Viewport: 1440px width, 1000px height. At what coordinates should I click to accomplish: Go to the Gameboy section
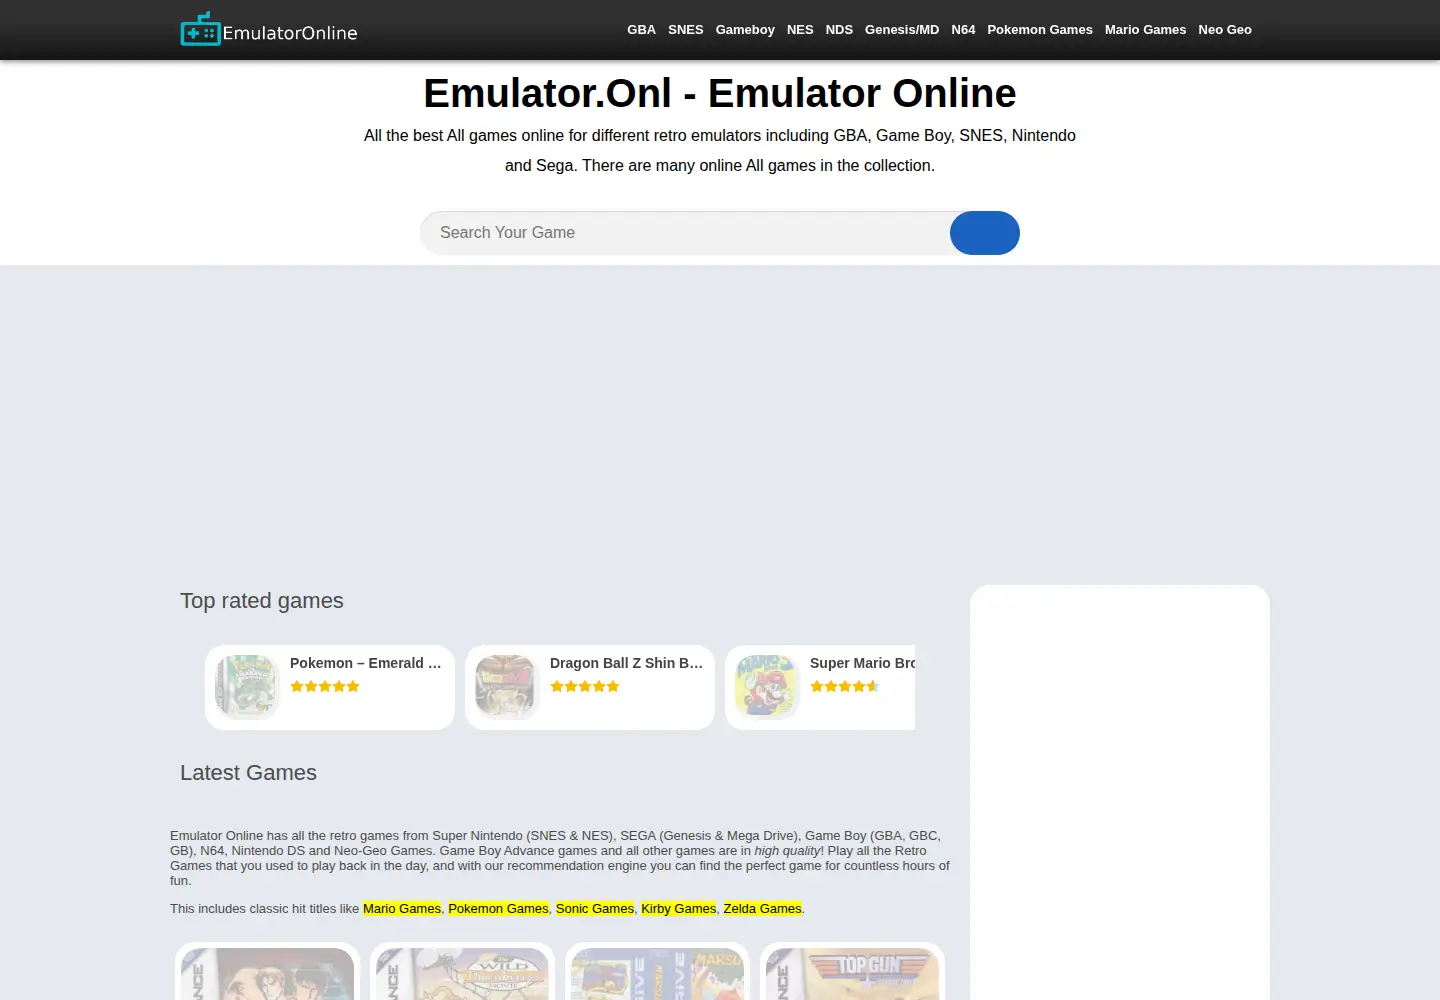click(745, 30)
